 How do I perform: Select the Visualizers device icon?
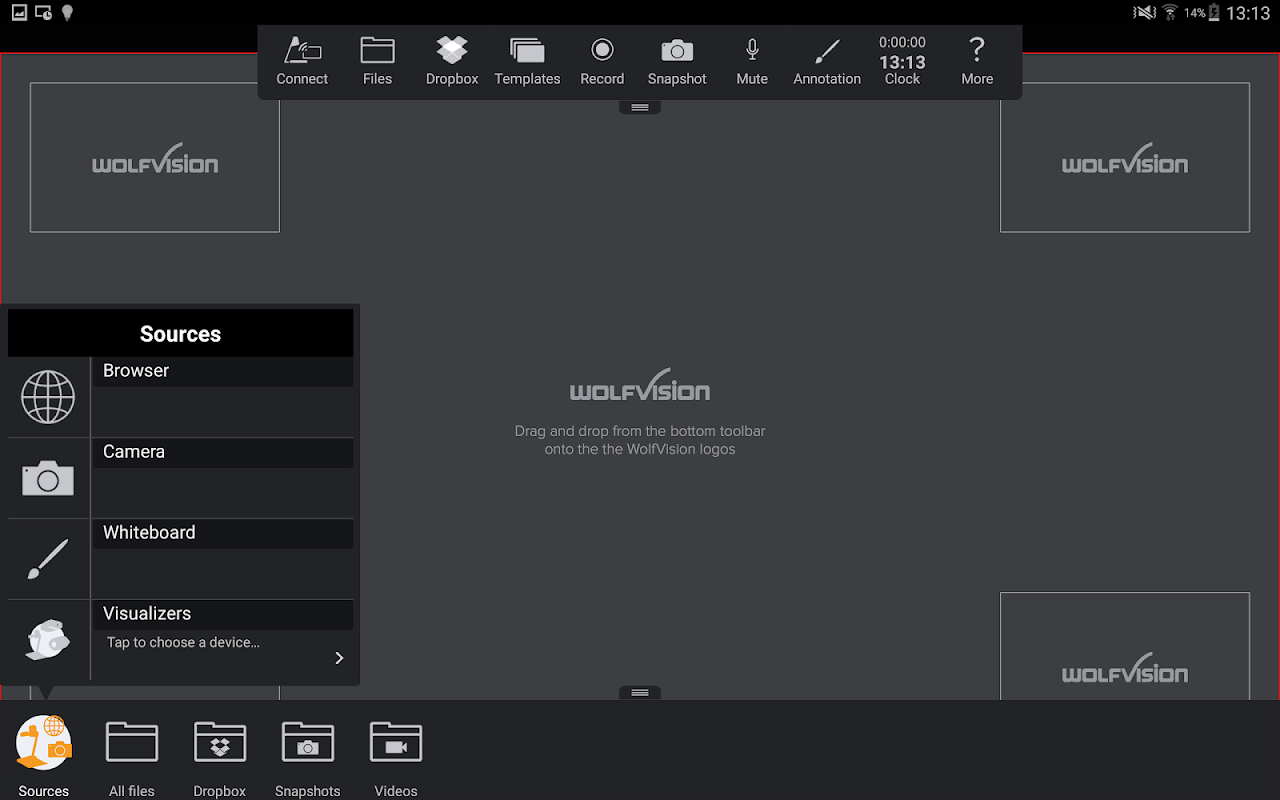(48, 640)
